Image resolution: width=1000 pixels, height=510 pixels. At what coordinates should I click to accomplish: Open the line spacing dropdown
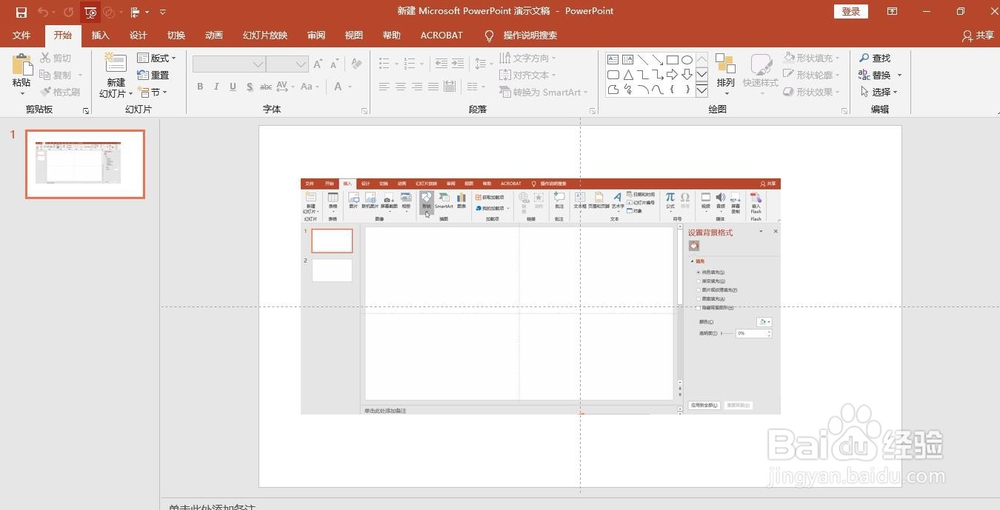coord(483,63)
